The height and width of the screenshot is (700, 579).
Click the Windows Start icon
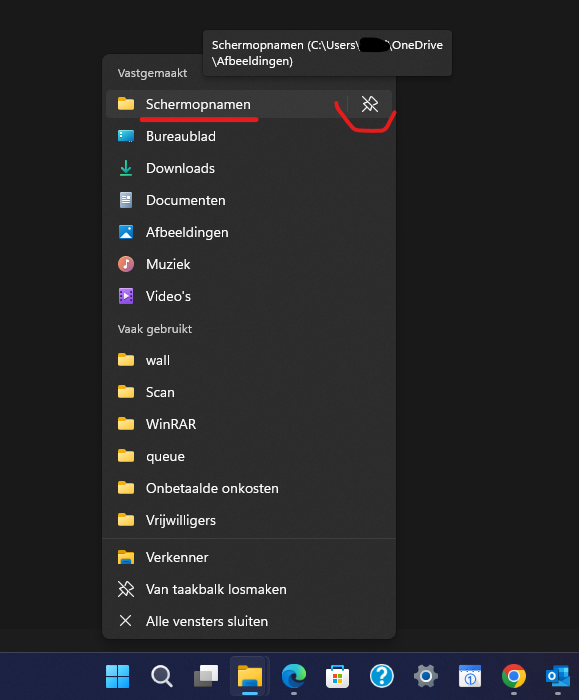coord(117,676)
